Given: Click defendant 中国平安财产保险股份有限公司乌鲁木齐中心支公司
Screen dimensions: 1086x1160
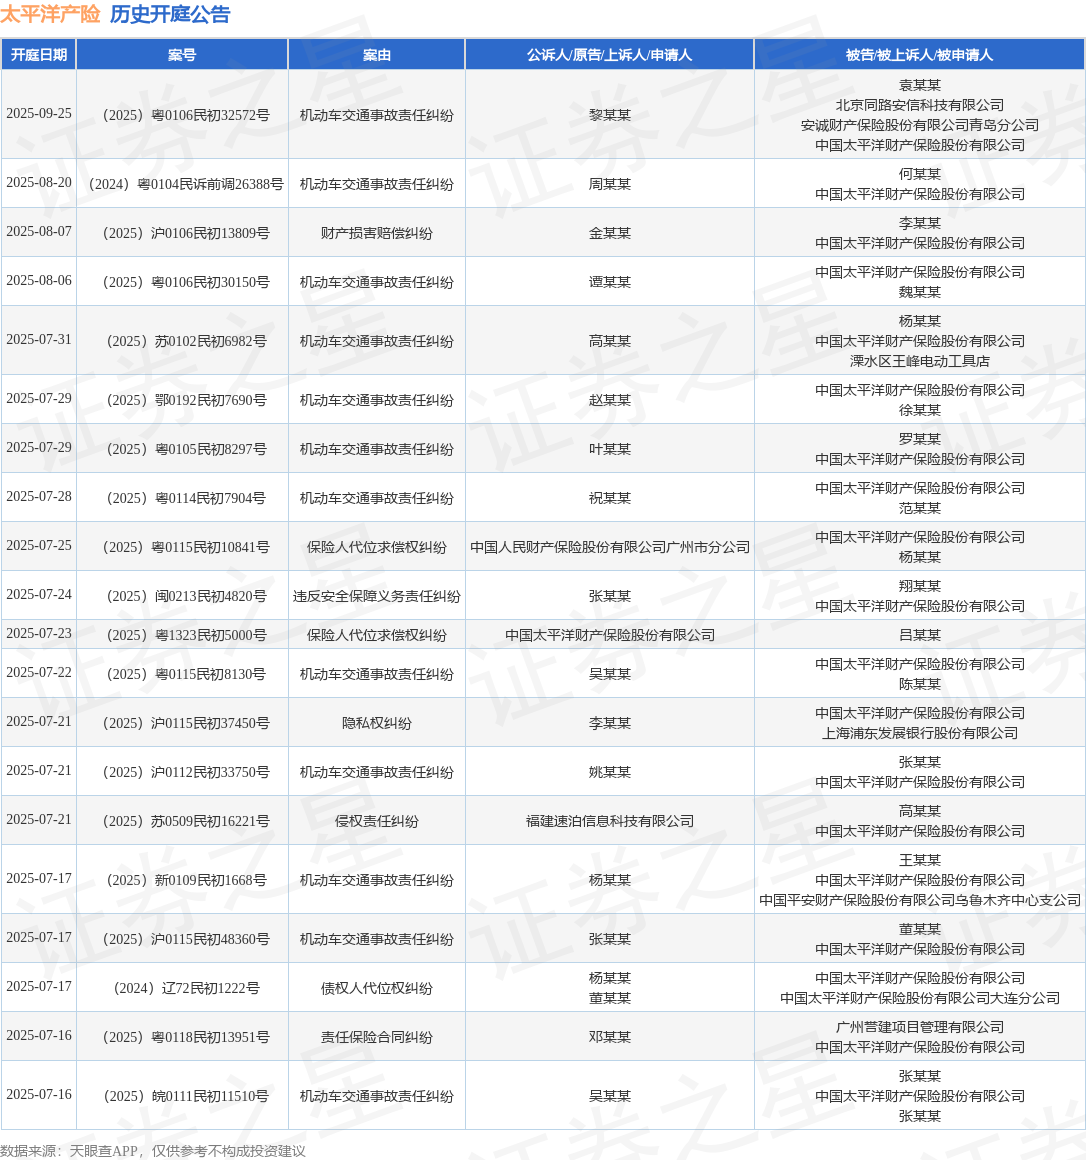Looking at the screenshot, I should tap(920, 900).
